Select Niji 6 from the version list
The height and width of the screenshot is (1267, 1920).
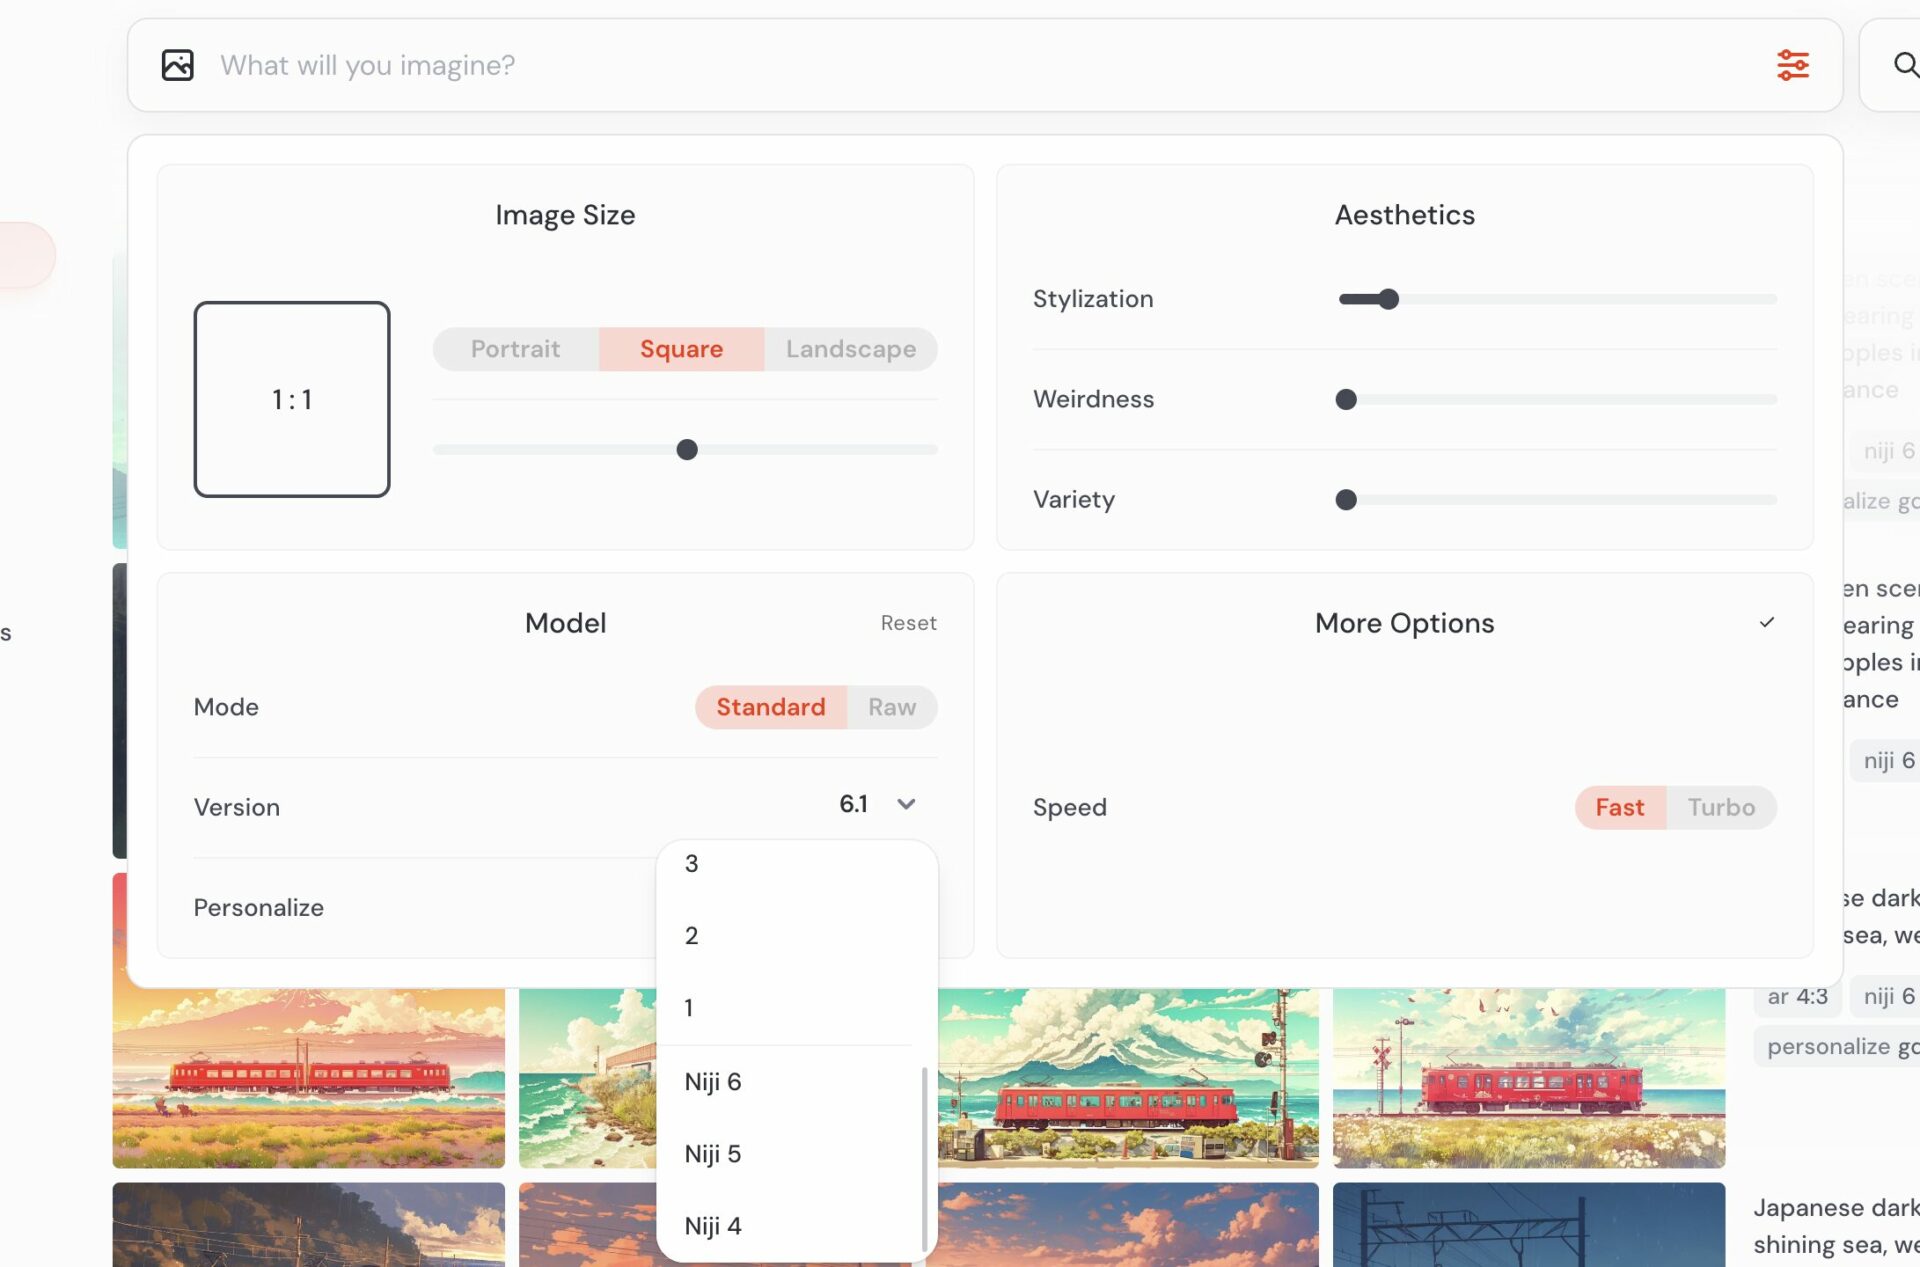pyautogui.click(x=713, y=1081)
